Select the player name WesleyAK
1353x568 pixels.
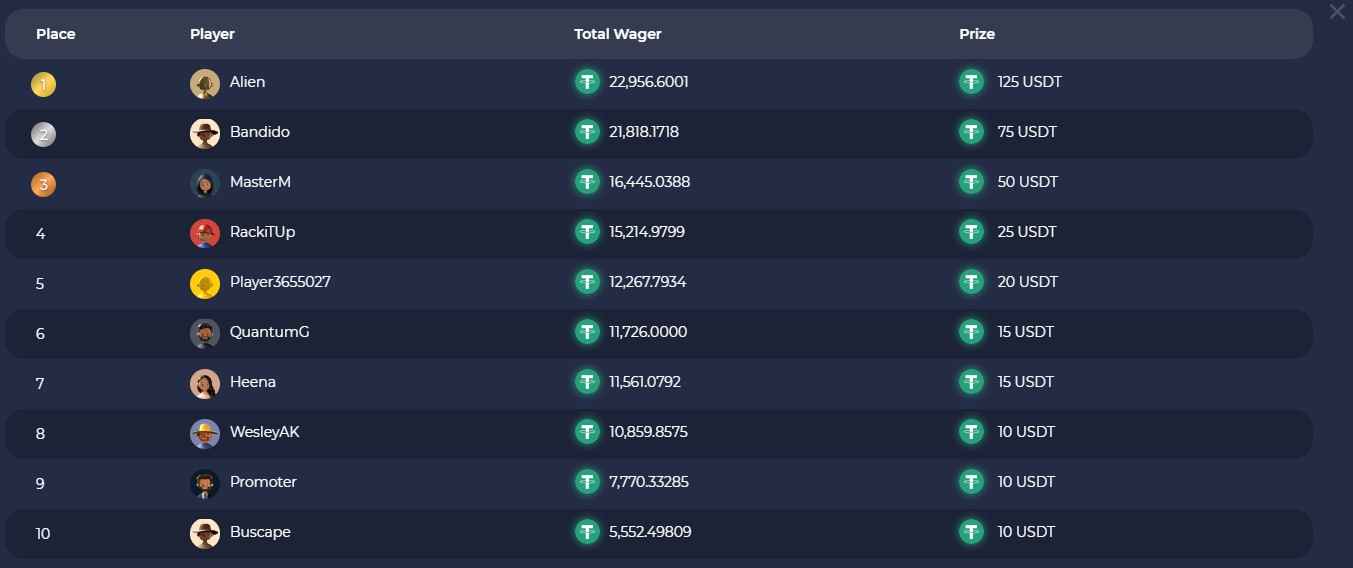tap(265, 432)
